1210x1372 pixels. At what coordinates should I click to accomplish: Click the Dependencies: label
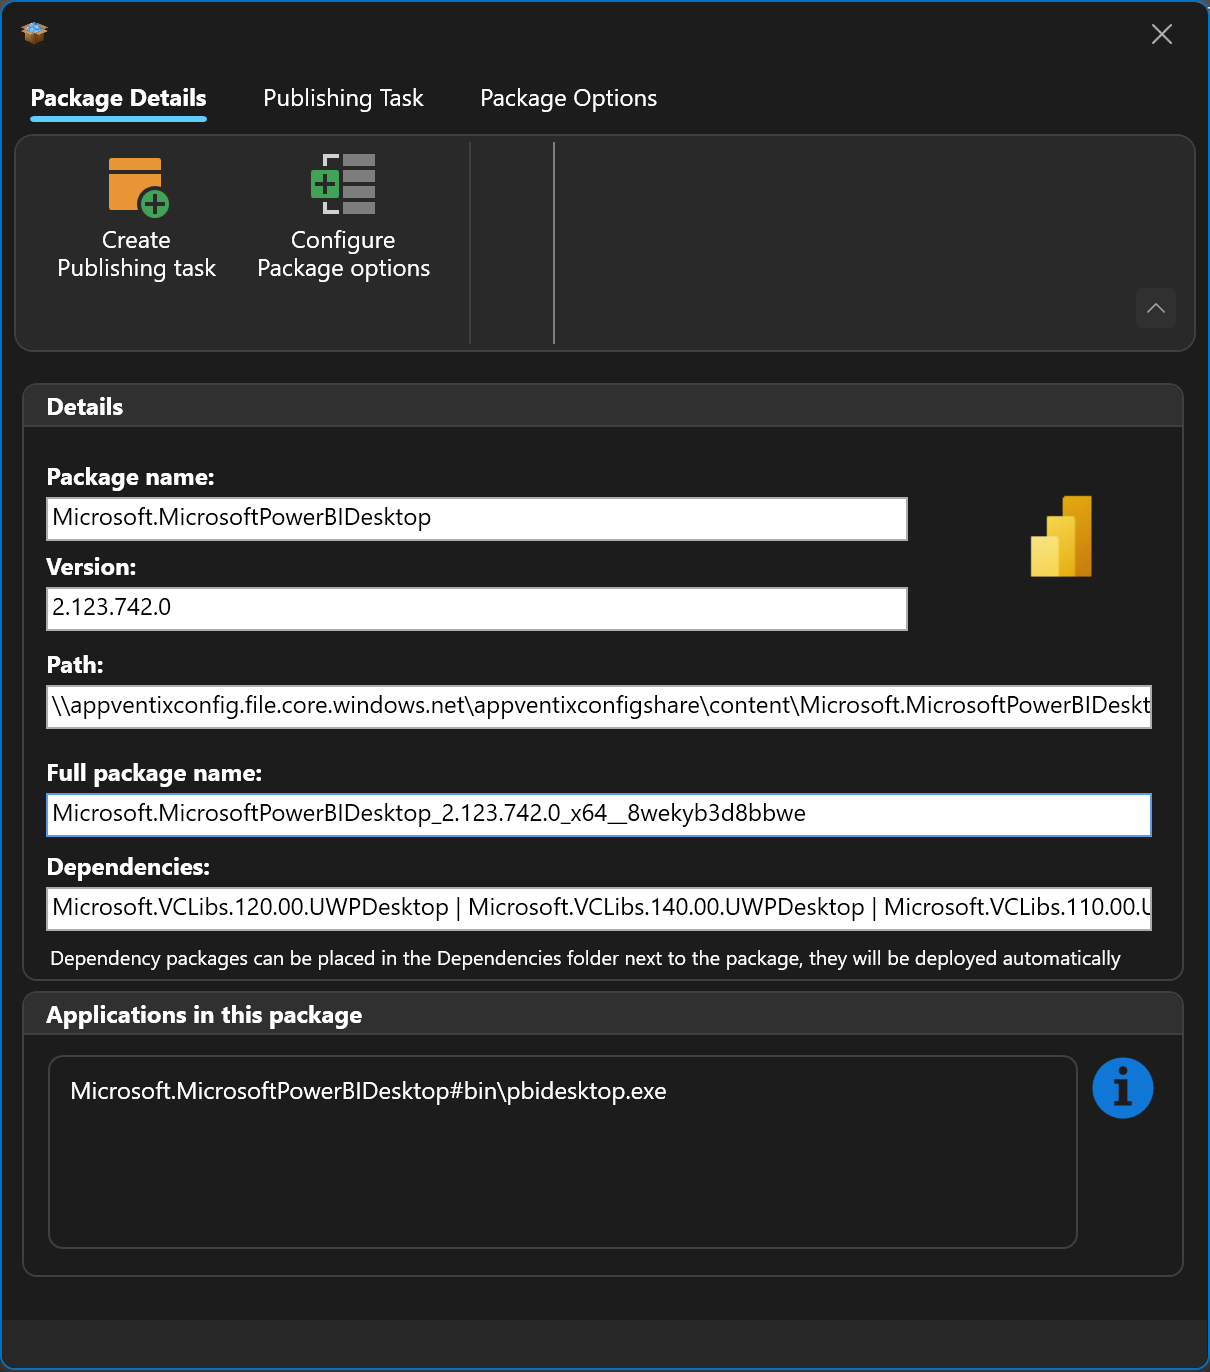click(x=128, y=867)
